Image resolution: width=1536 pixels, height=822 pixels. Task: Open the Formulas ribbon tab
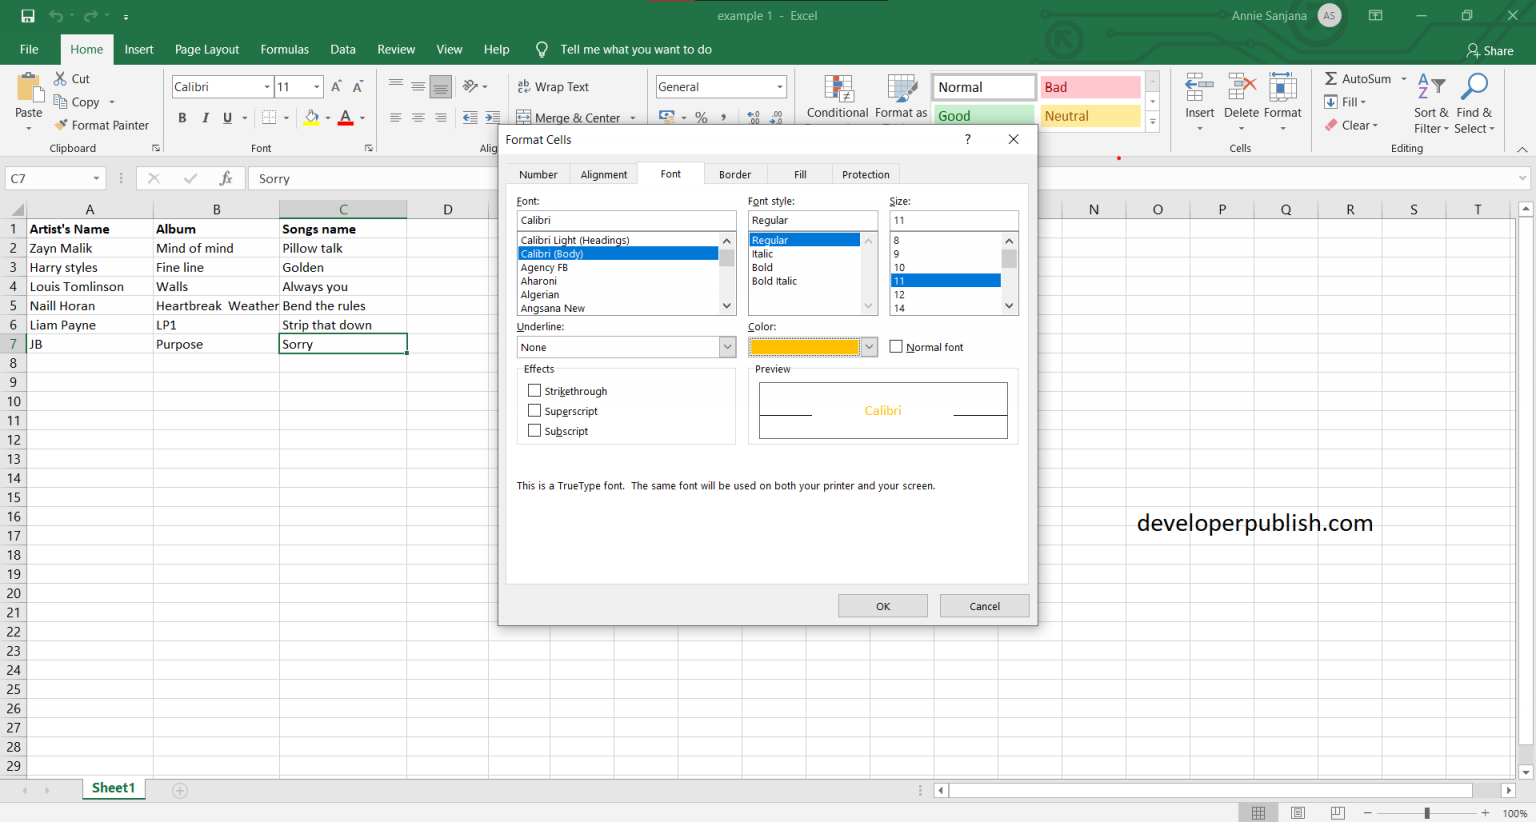(x=284, y=49)
